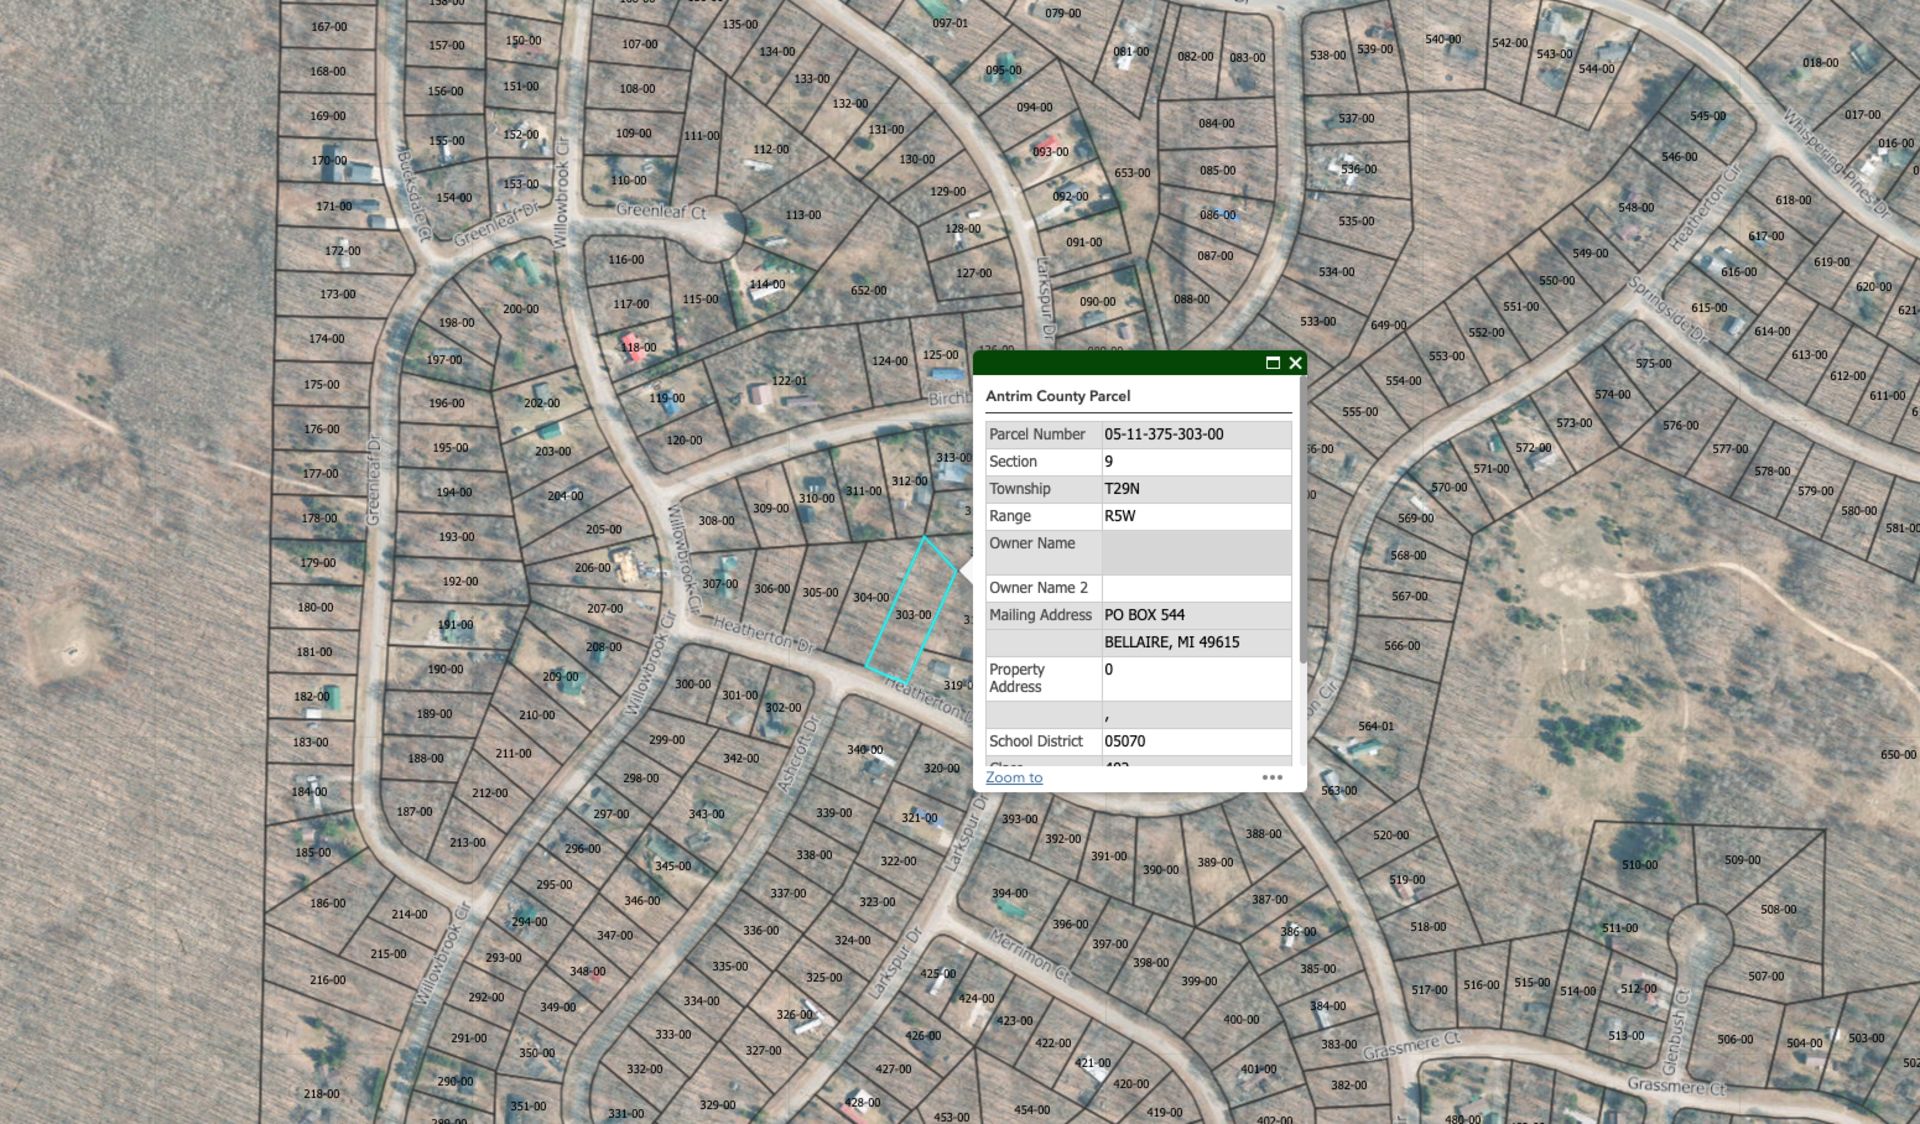Click parcel 400-00 on the map
The width and height of the screenshot is (1920, 1124).
coord(1241,1019)
